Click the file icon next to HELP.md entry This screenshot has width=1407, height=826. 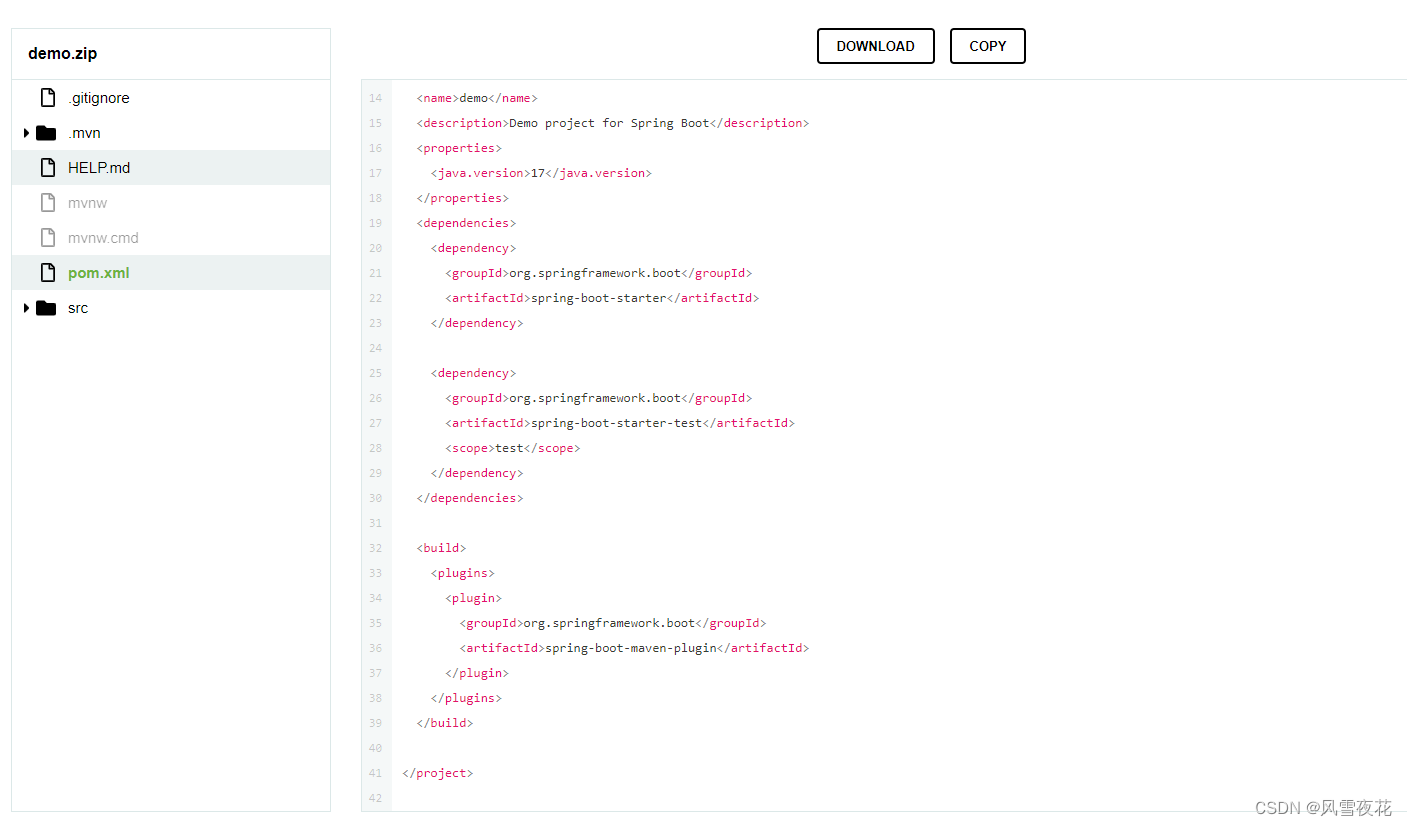[x=47, y=167]
